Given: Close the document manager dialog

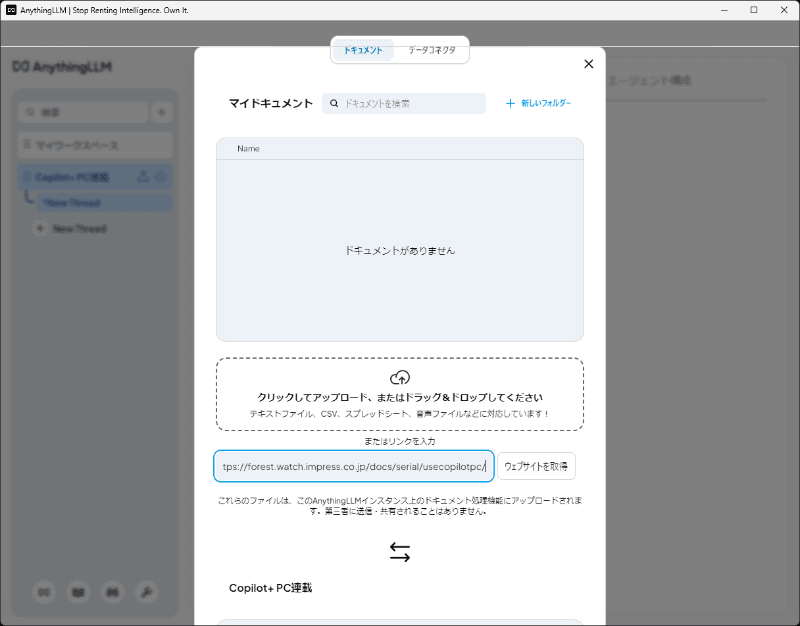Looking at the screenshot, I should (x=588, y=64).
